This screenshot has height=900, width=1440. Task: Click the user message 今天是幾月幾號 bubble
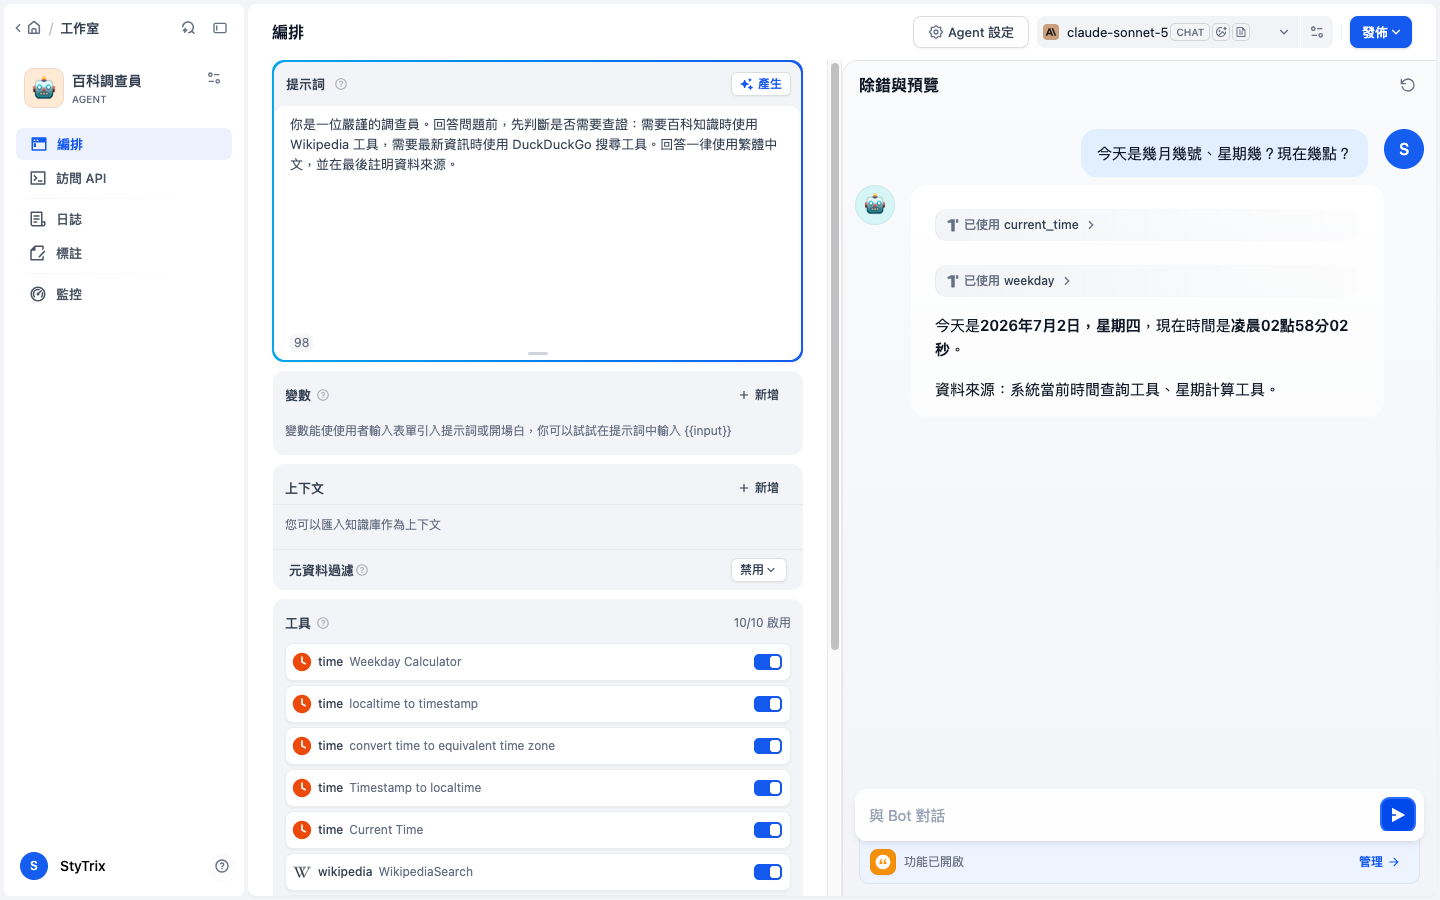coord(1224,153)
